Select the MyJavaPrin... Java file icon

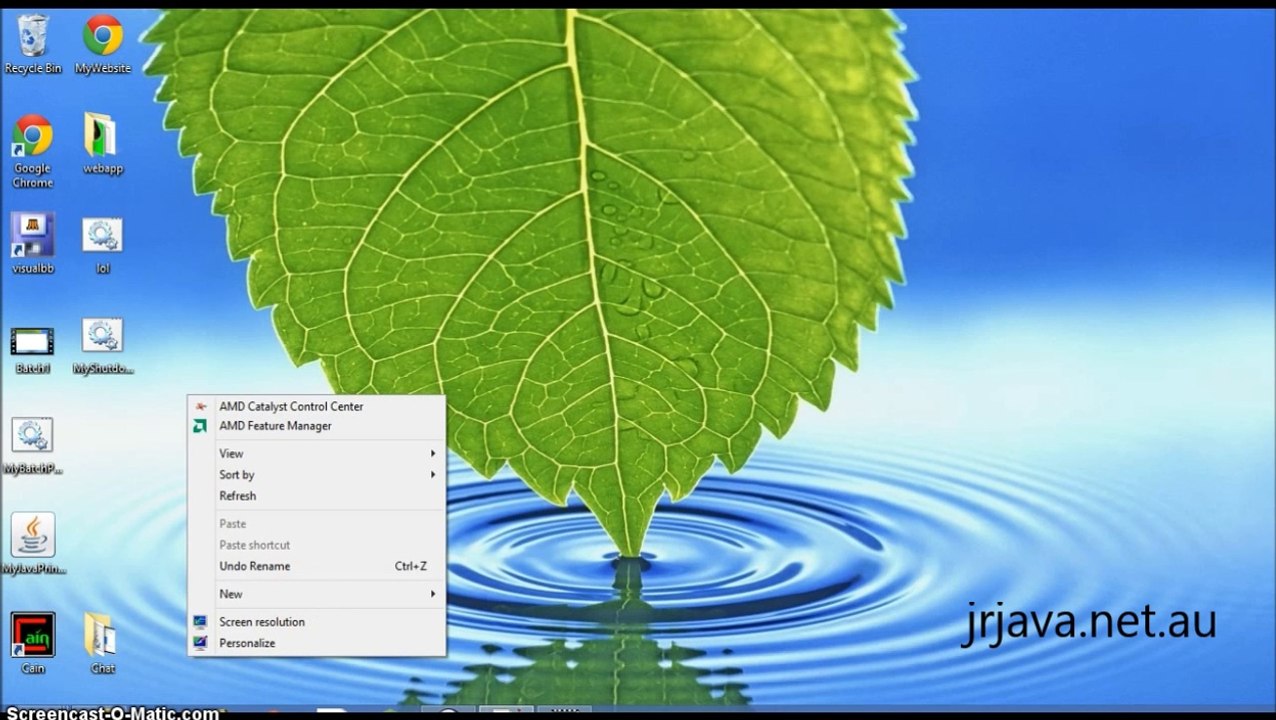pyautogui.click(x=33, y=545)
